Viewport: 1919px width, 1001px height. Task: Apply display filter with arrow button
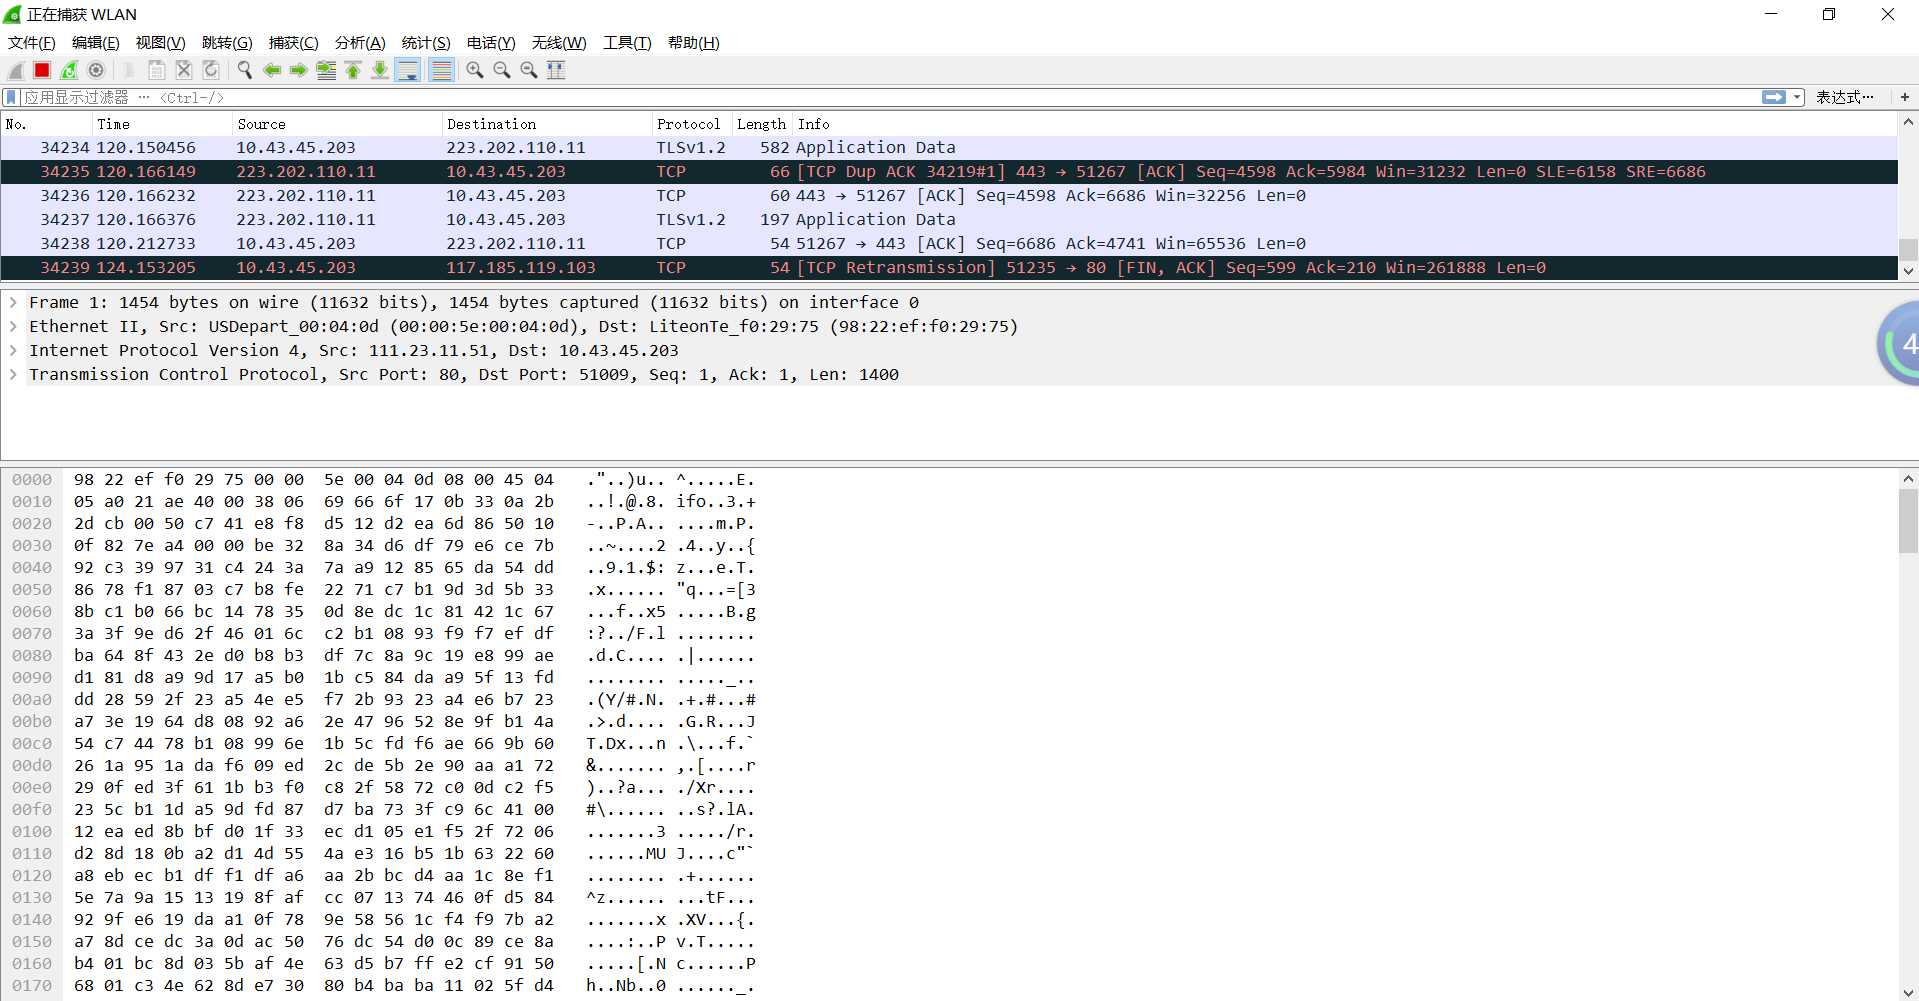[x=1774, y=97]
